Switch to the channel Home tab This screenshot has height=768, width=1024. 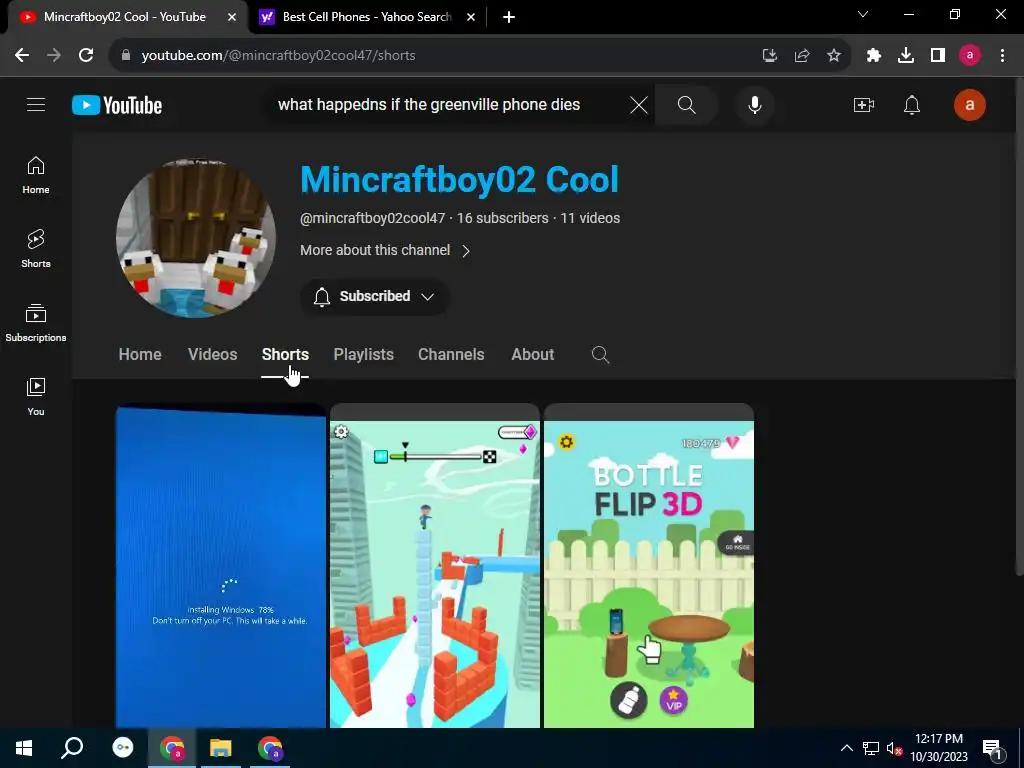point(140,355)
